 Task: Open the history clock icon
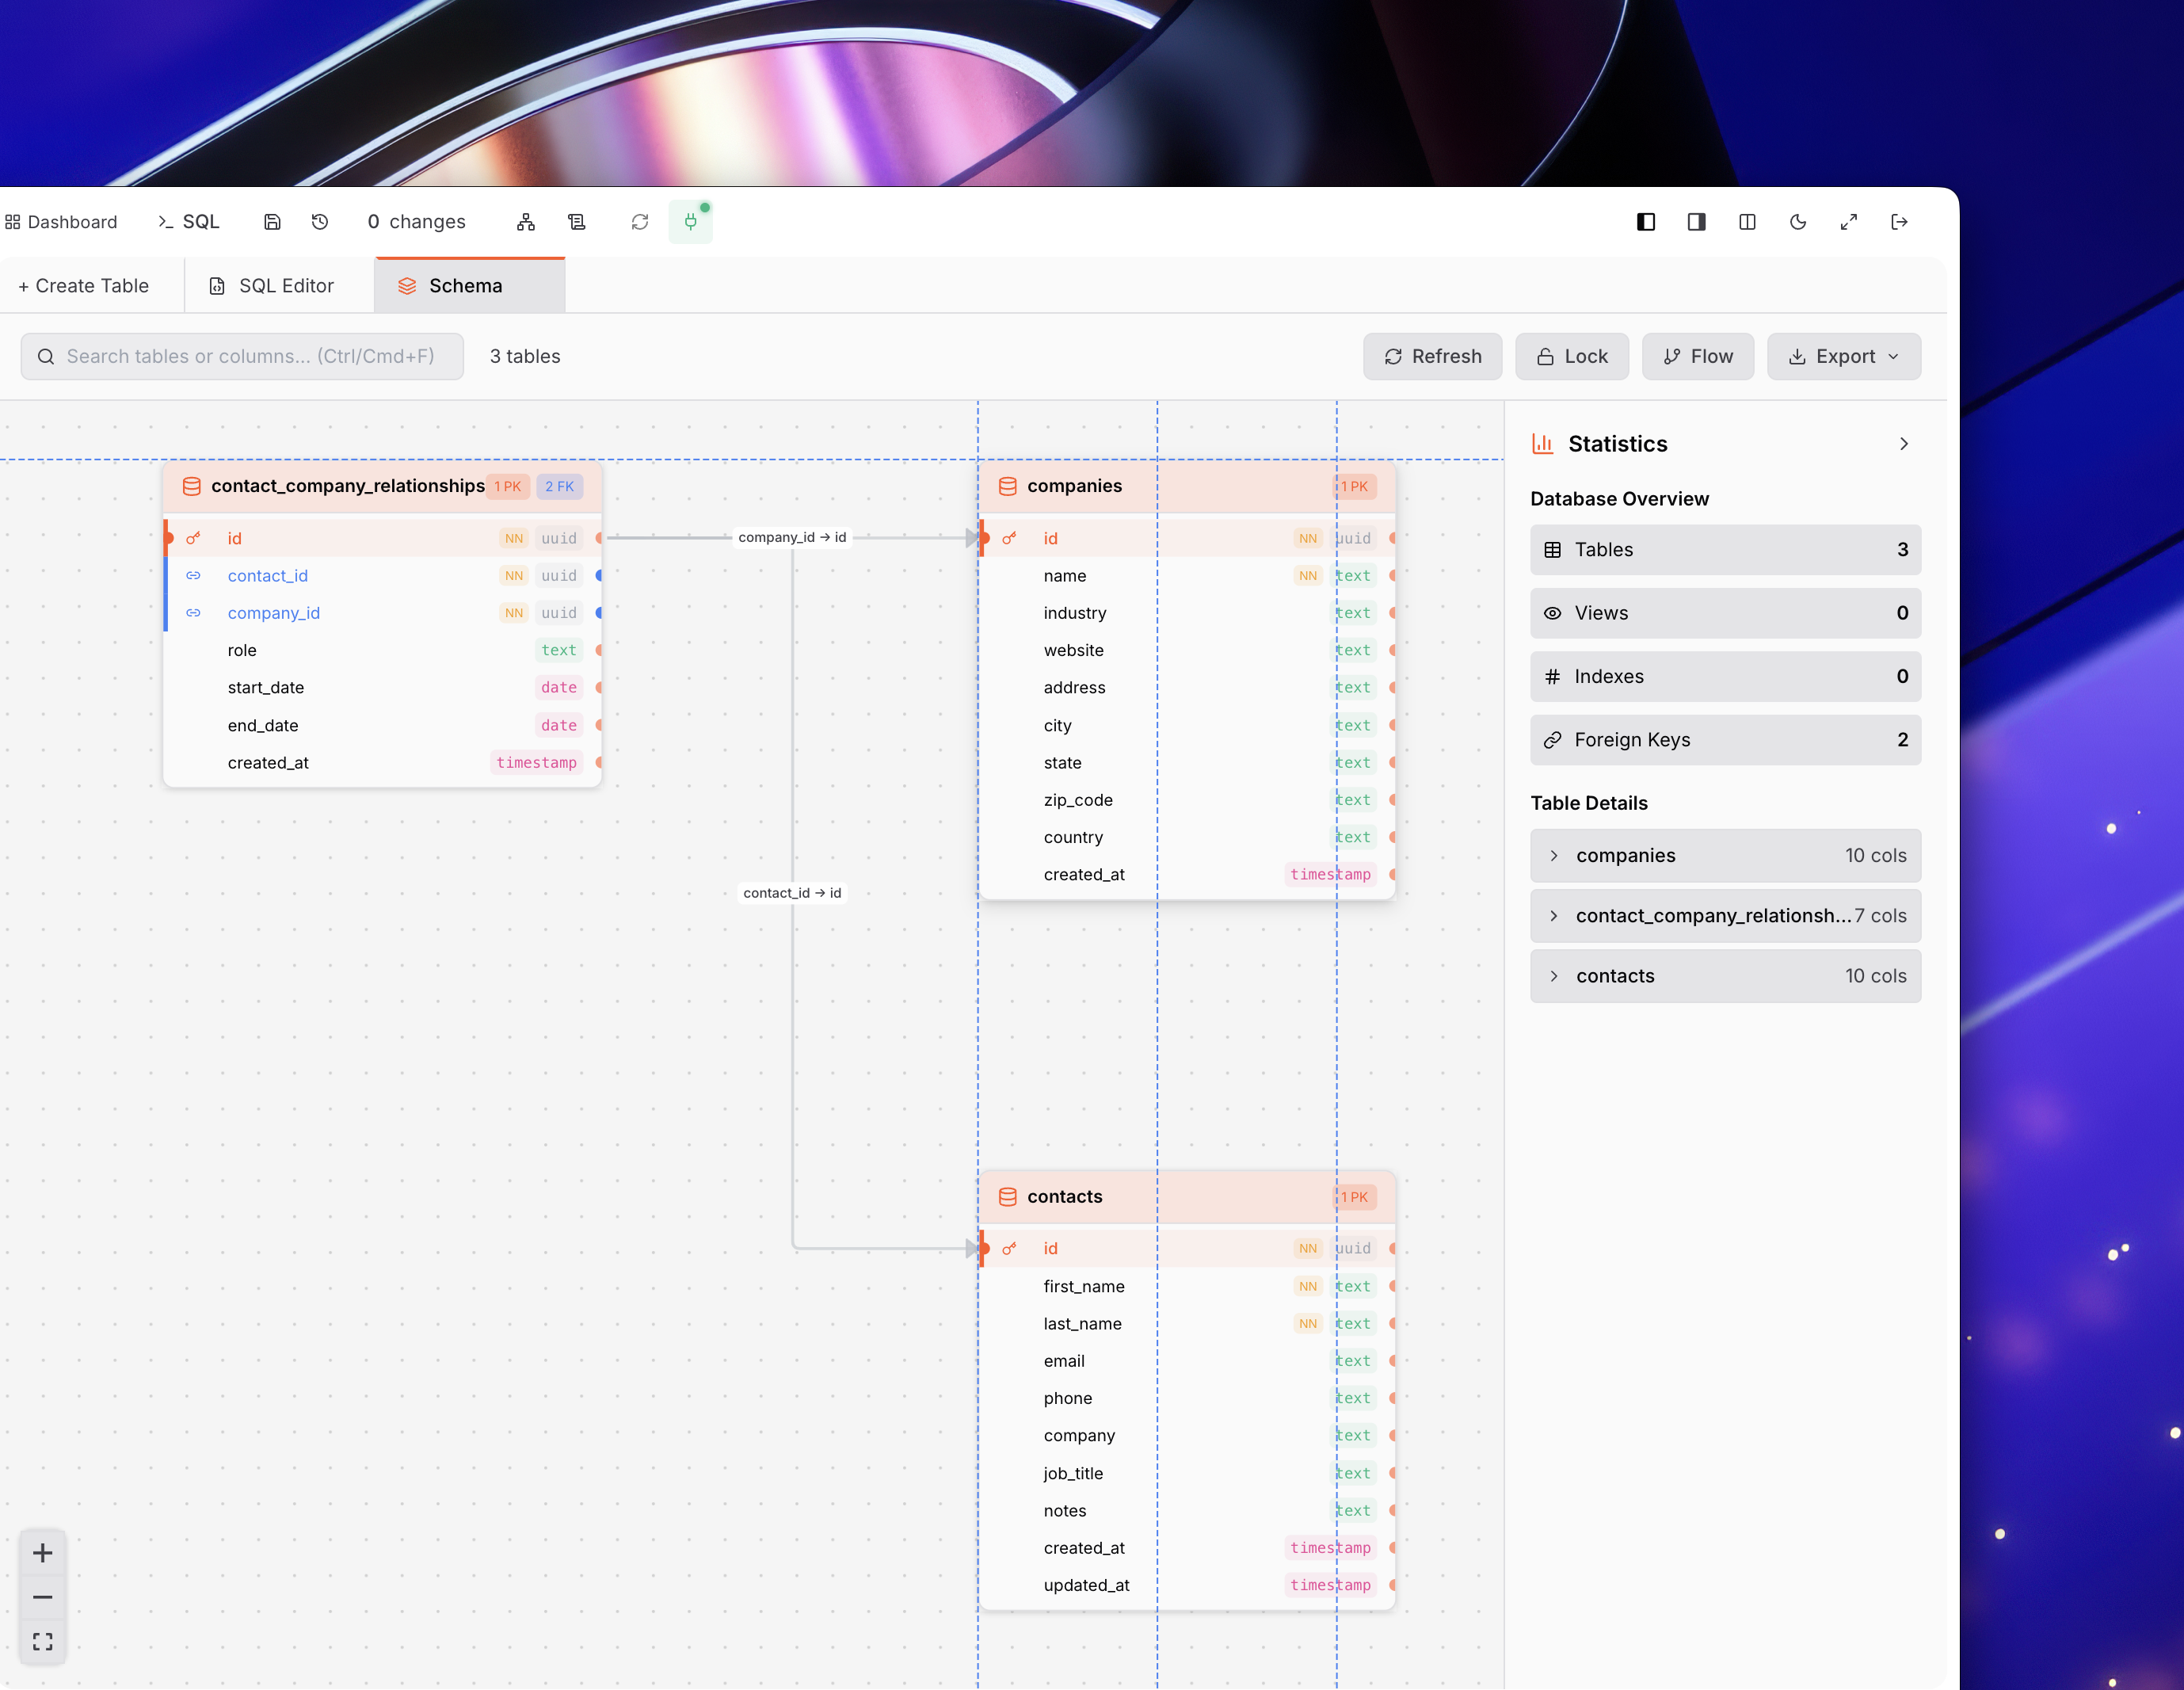pyautogui.click(x=320, y=222)
